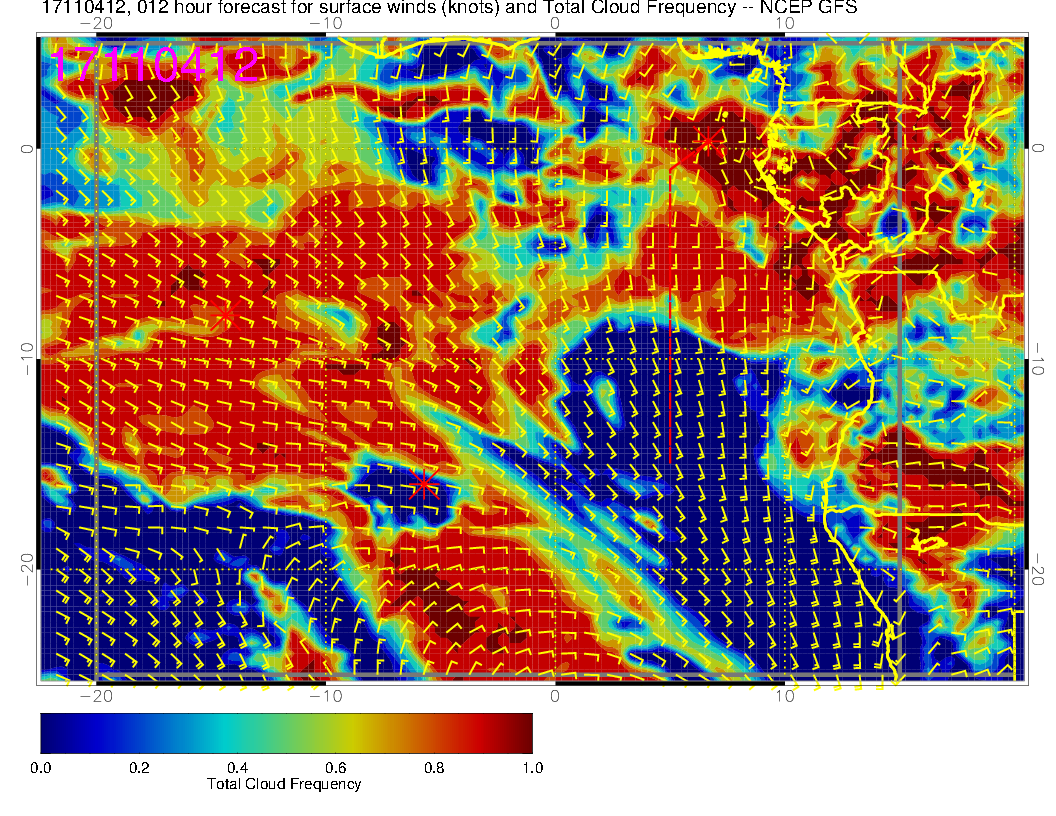1056x816 pixels.
Task: Click the 10 longitude label on the bottom axis
Action: pos(785,696)
